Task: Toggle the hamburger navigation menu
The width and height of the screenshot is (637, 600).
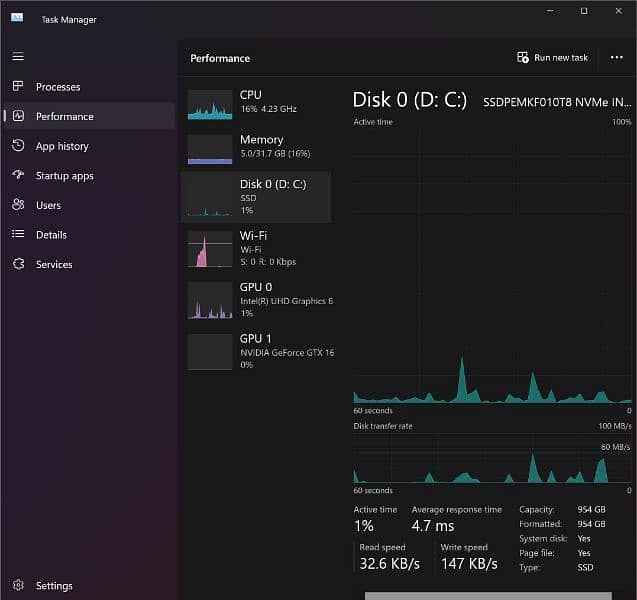Action: click(17, 56)
